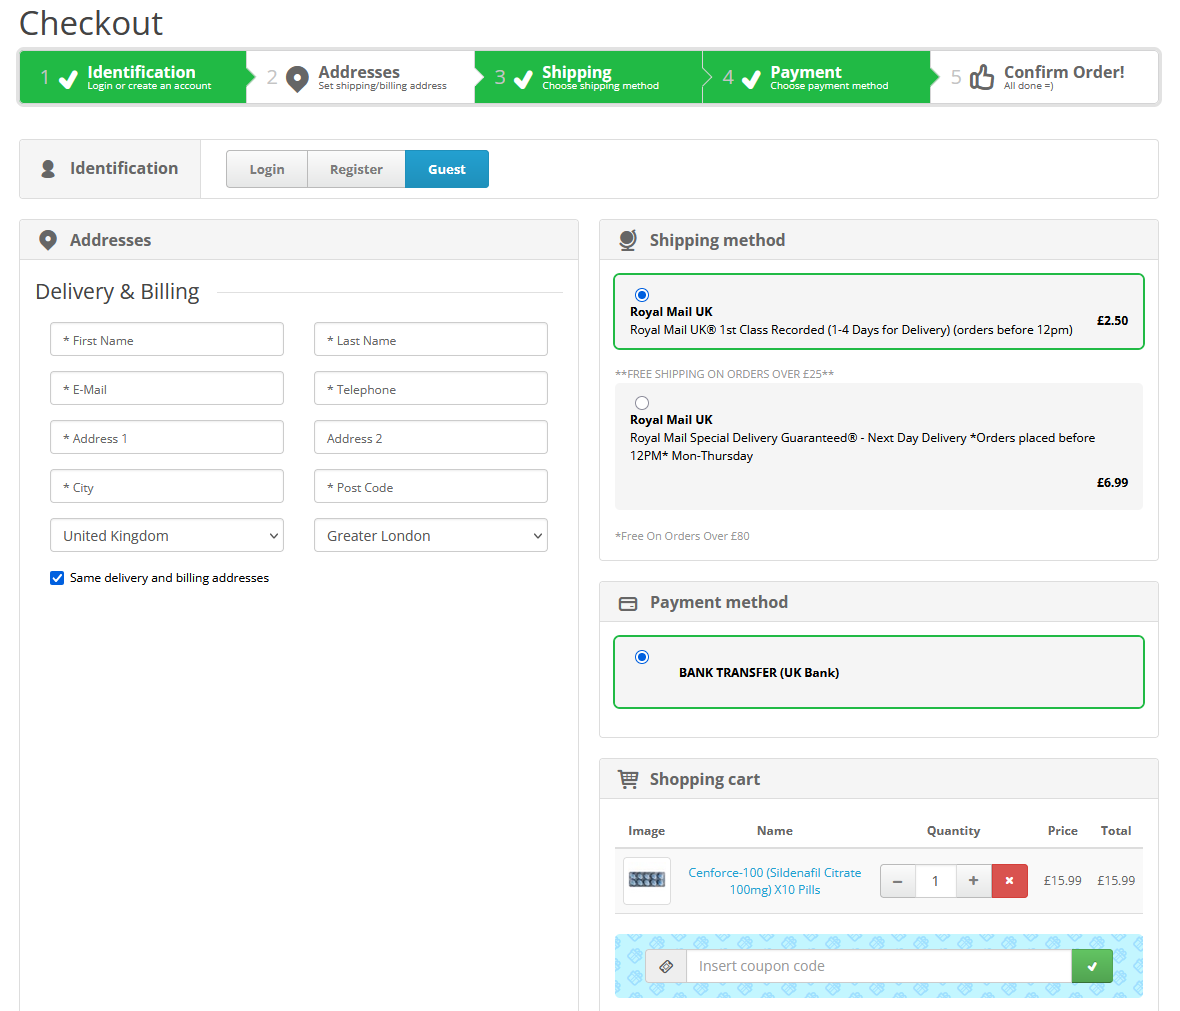Image resolution: width=1180 pixels, height=1011 pixels.
Task: Click the coupon tag icon
Action: point(666,966)
